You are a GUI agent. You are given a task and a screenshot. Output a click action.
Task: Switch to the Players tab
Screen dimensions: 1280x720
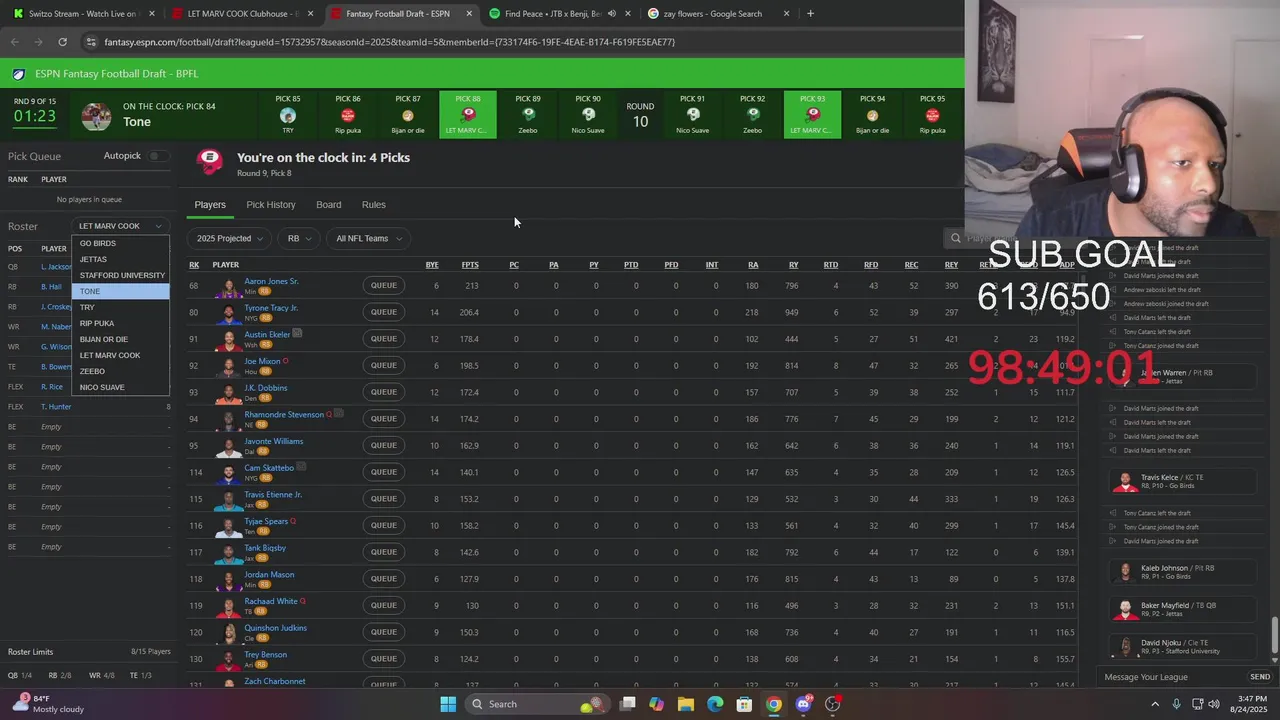pyautogui.click(x=210, y=204)
